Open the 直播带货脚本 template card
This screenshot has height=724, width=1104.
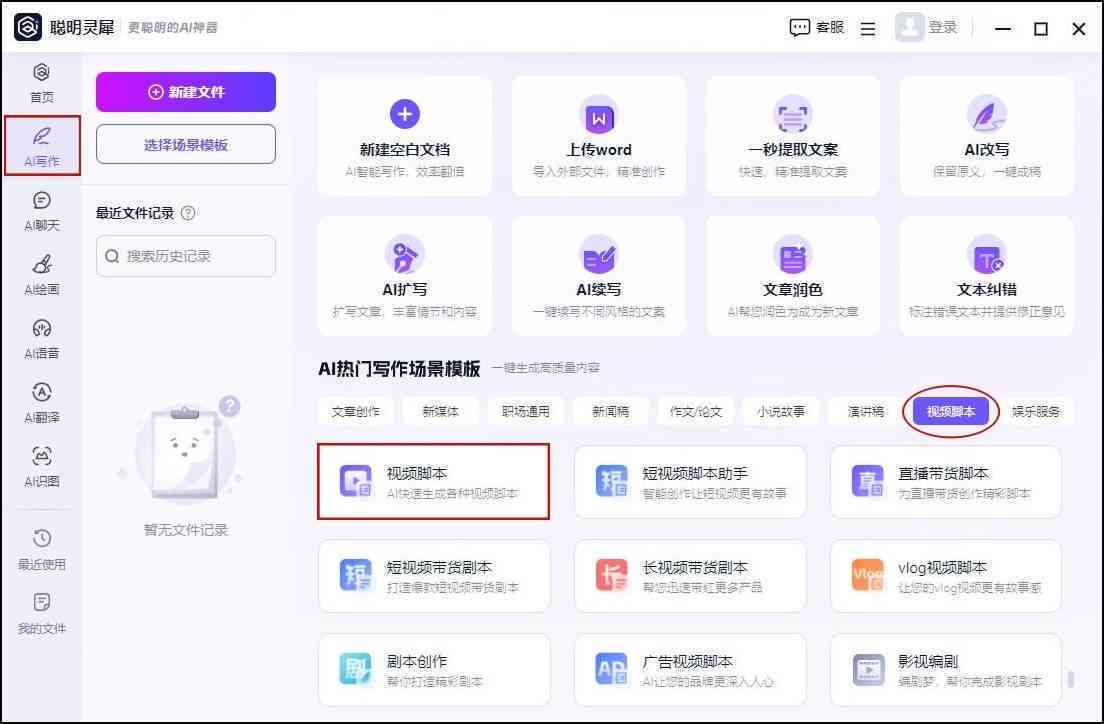(946, 482)
